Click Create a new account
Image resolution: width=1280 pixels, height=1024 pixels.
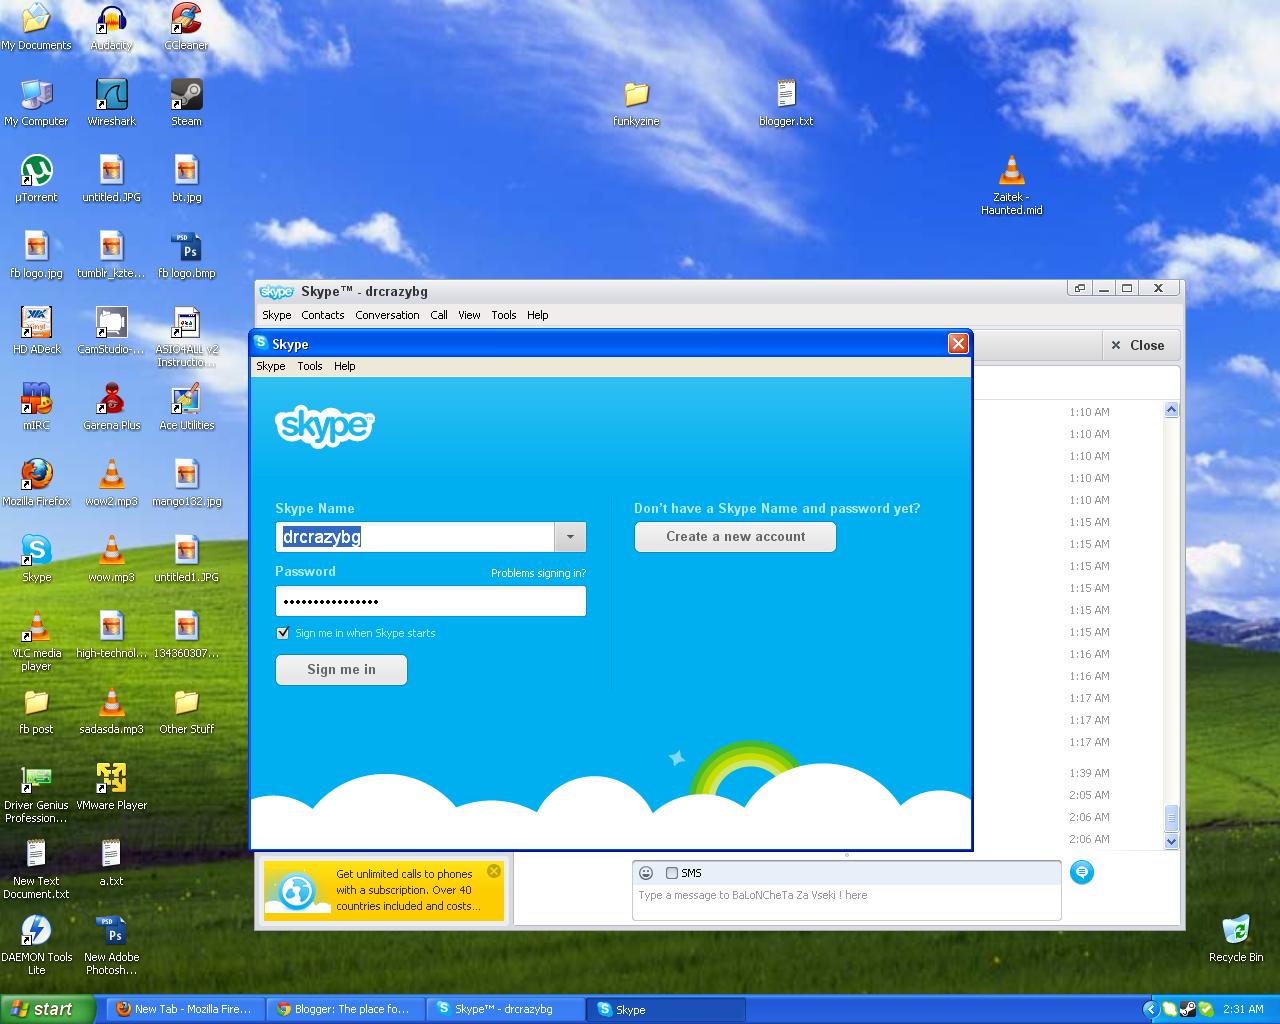pos(735,537)
